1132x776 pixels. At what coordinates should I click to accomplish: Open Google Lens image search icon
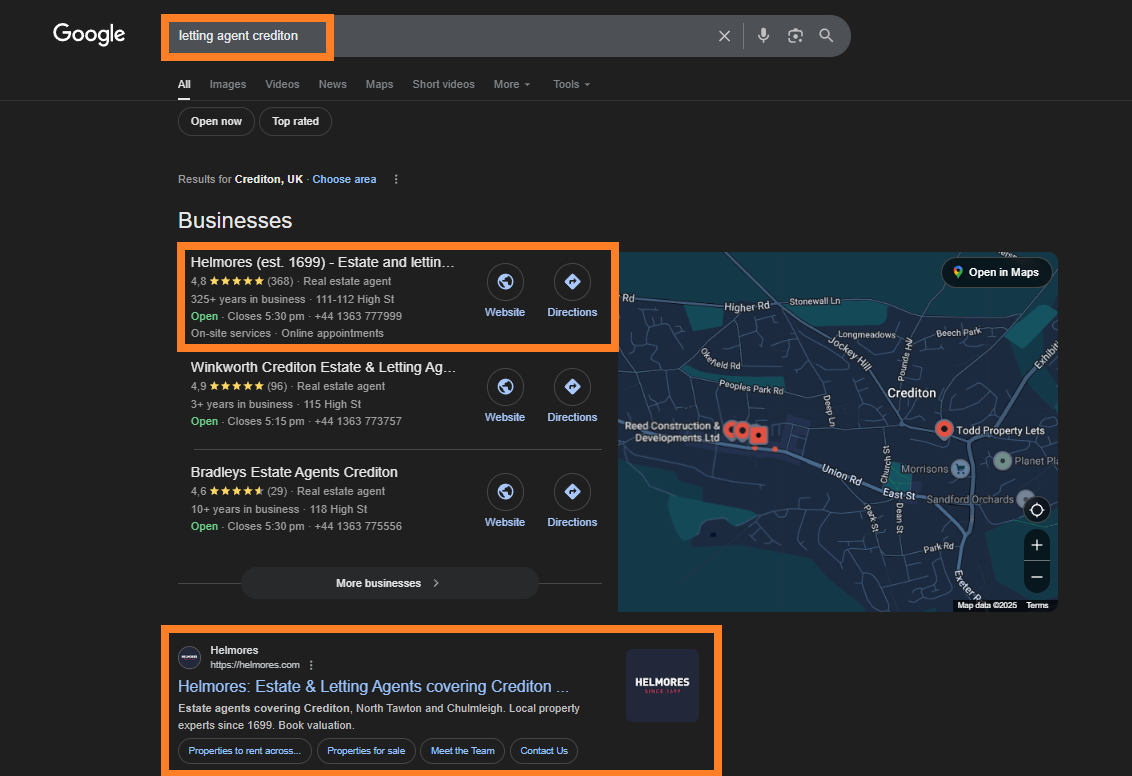[x=795, y=36]
